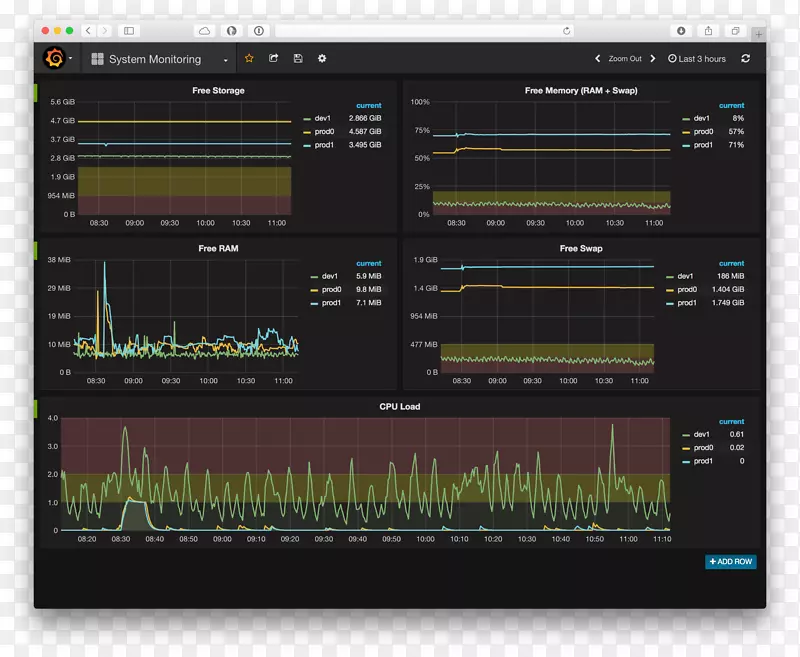Open the Free Storage panel title menu
800x657 pixels.
pos(219,90)
